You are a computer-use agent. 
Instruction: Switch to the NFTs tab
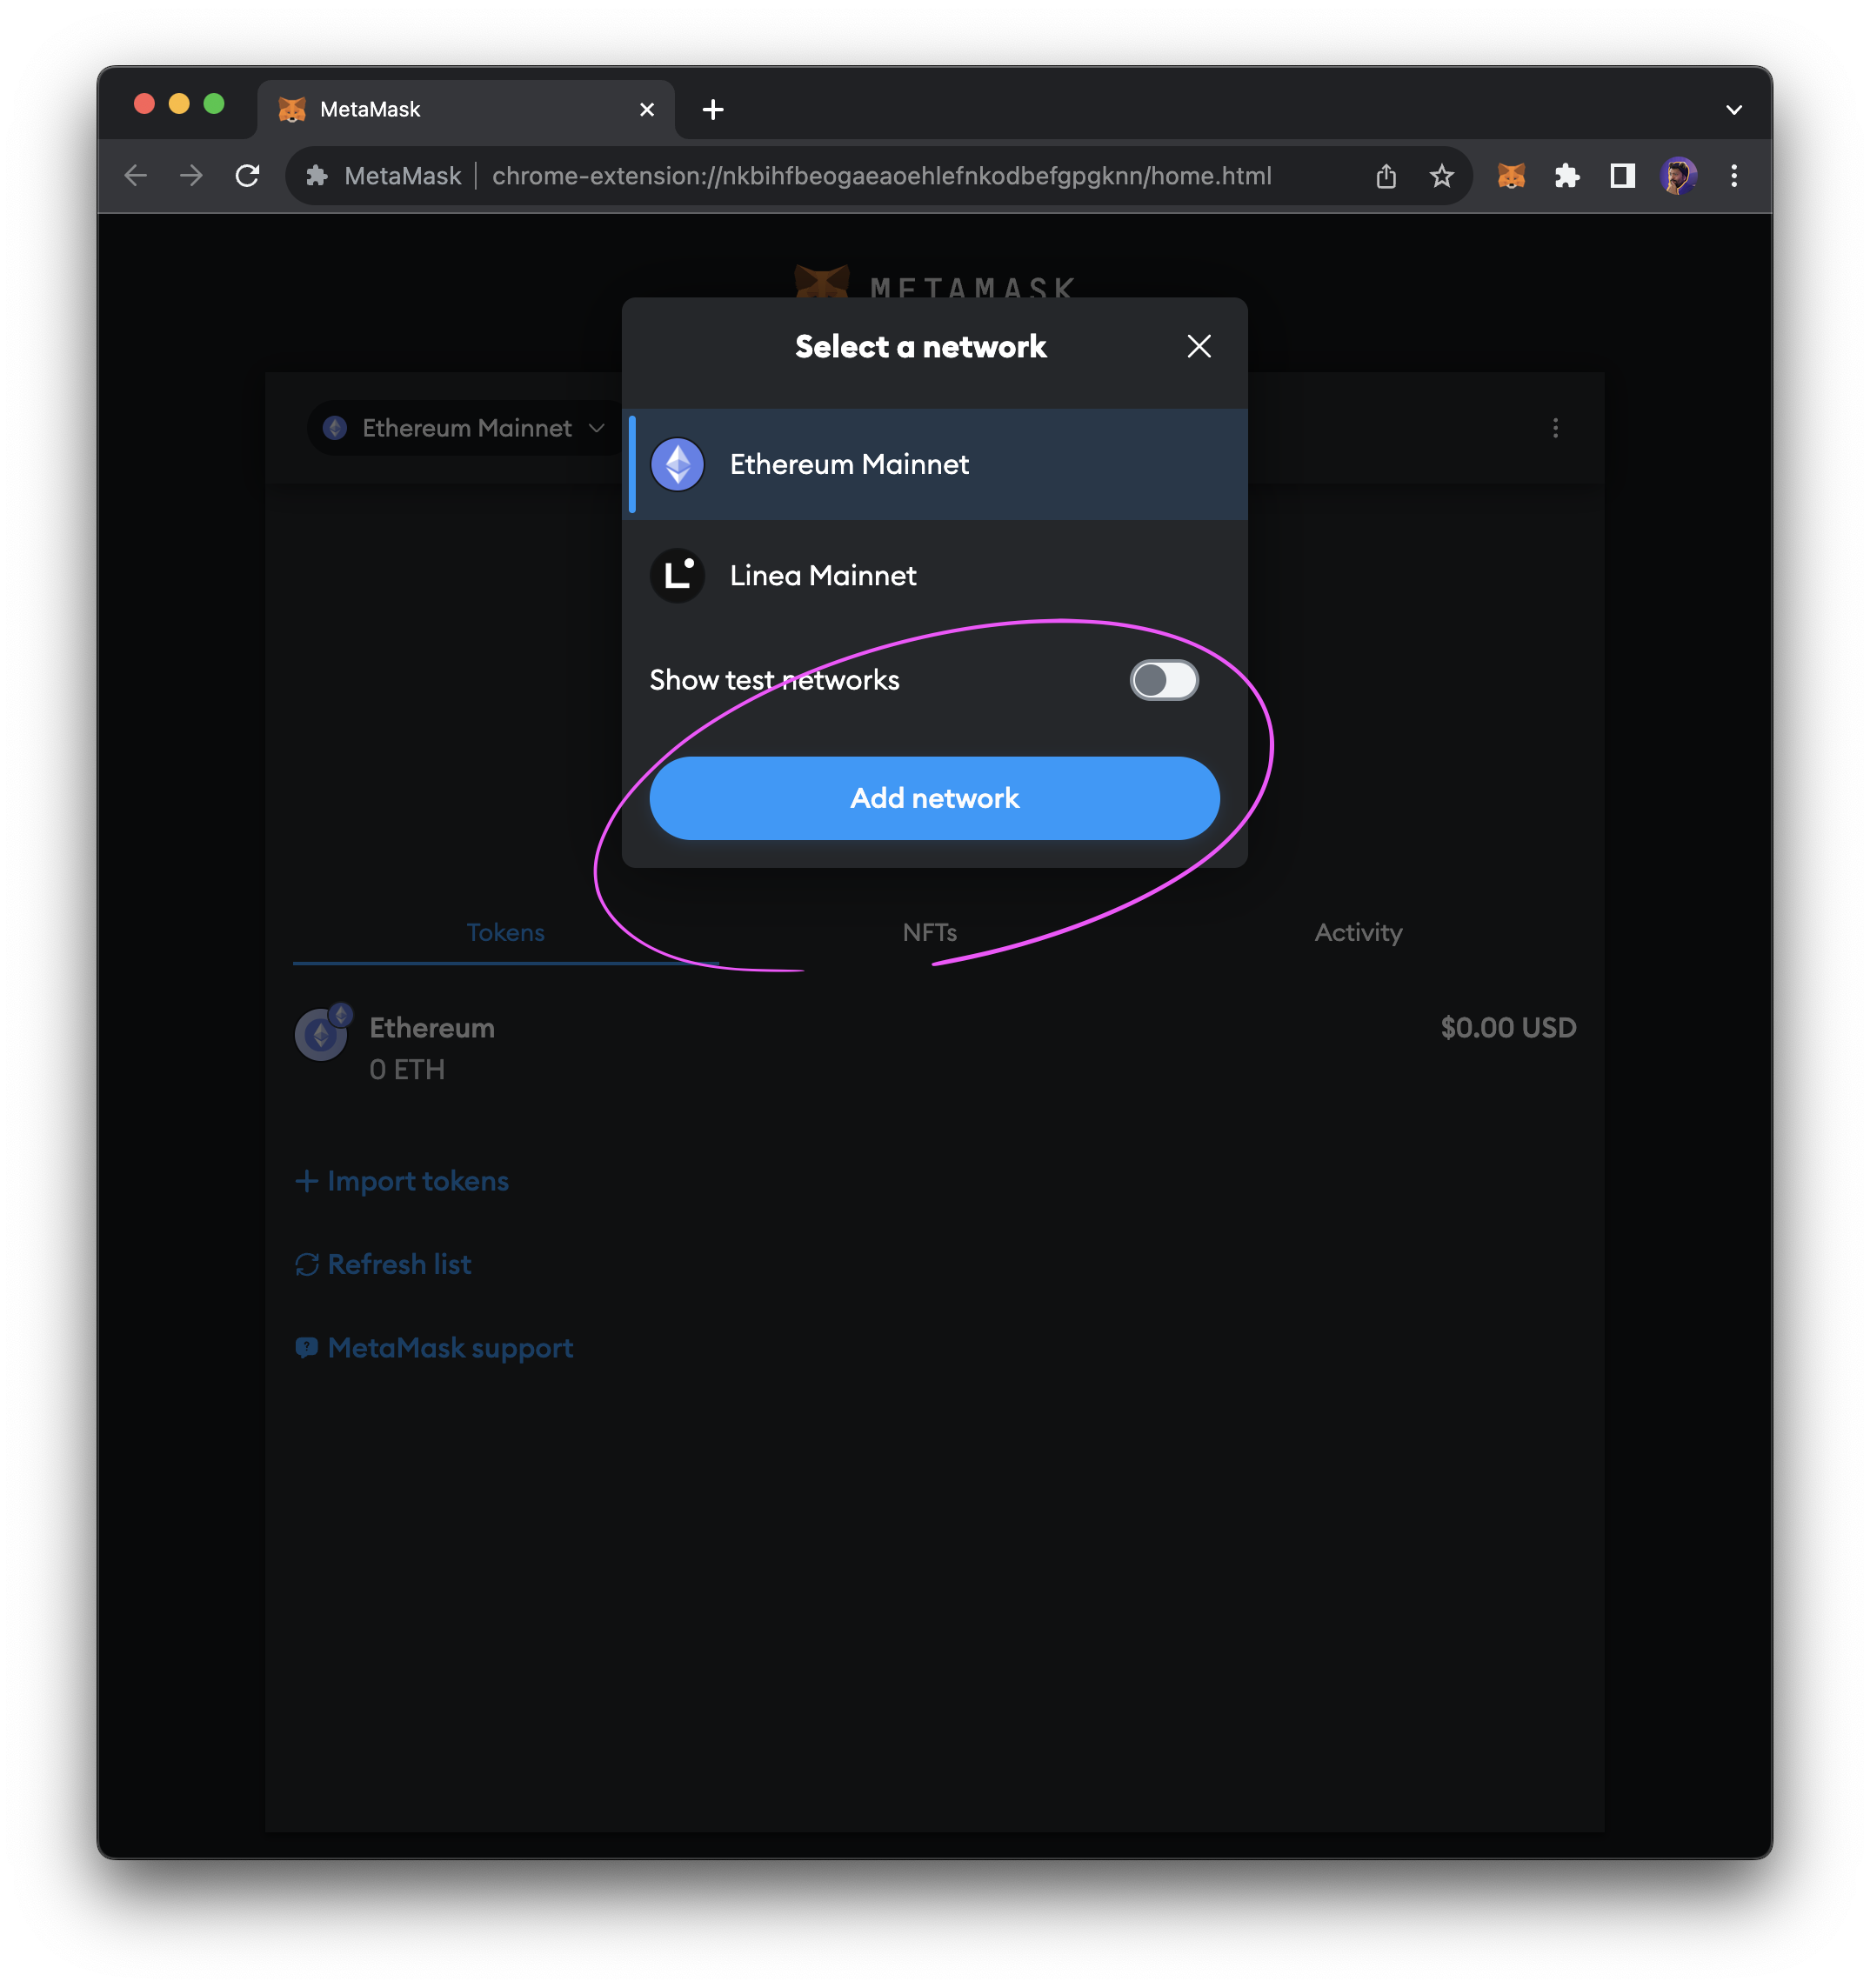928,931
